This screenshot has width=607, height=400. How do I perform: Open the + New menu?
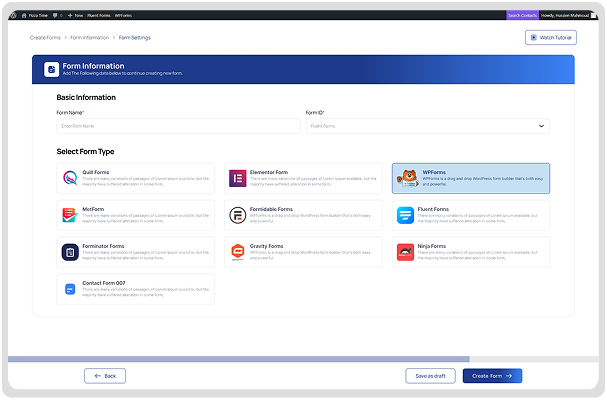click(75, 15)
